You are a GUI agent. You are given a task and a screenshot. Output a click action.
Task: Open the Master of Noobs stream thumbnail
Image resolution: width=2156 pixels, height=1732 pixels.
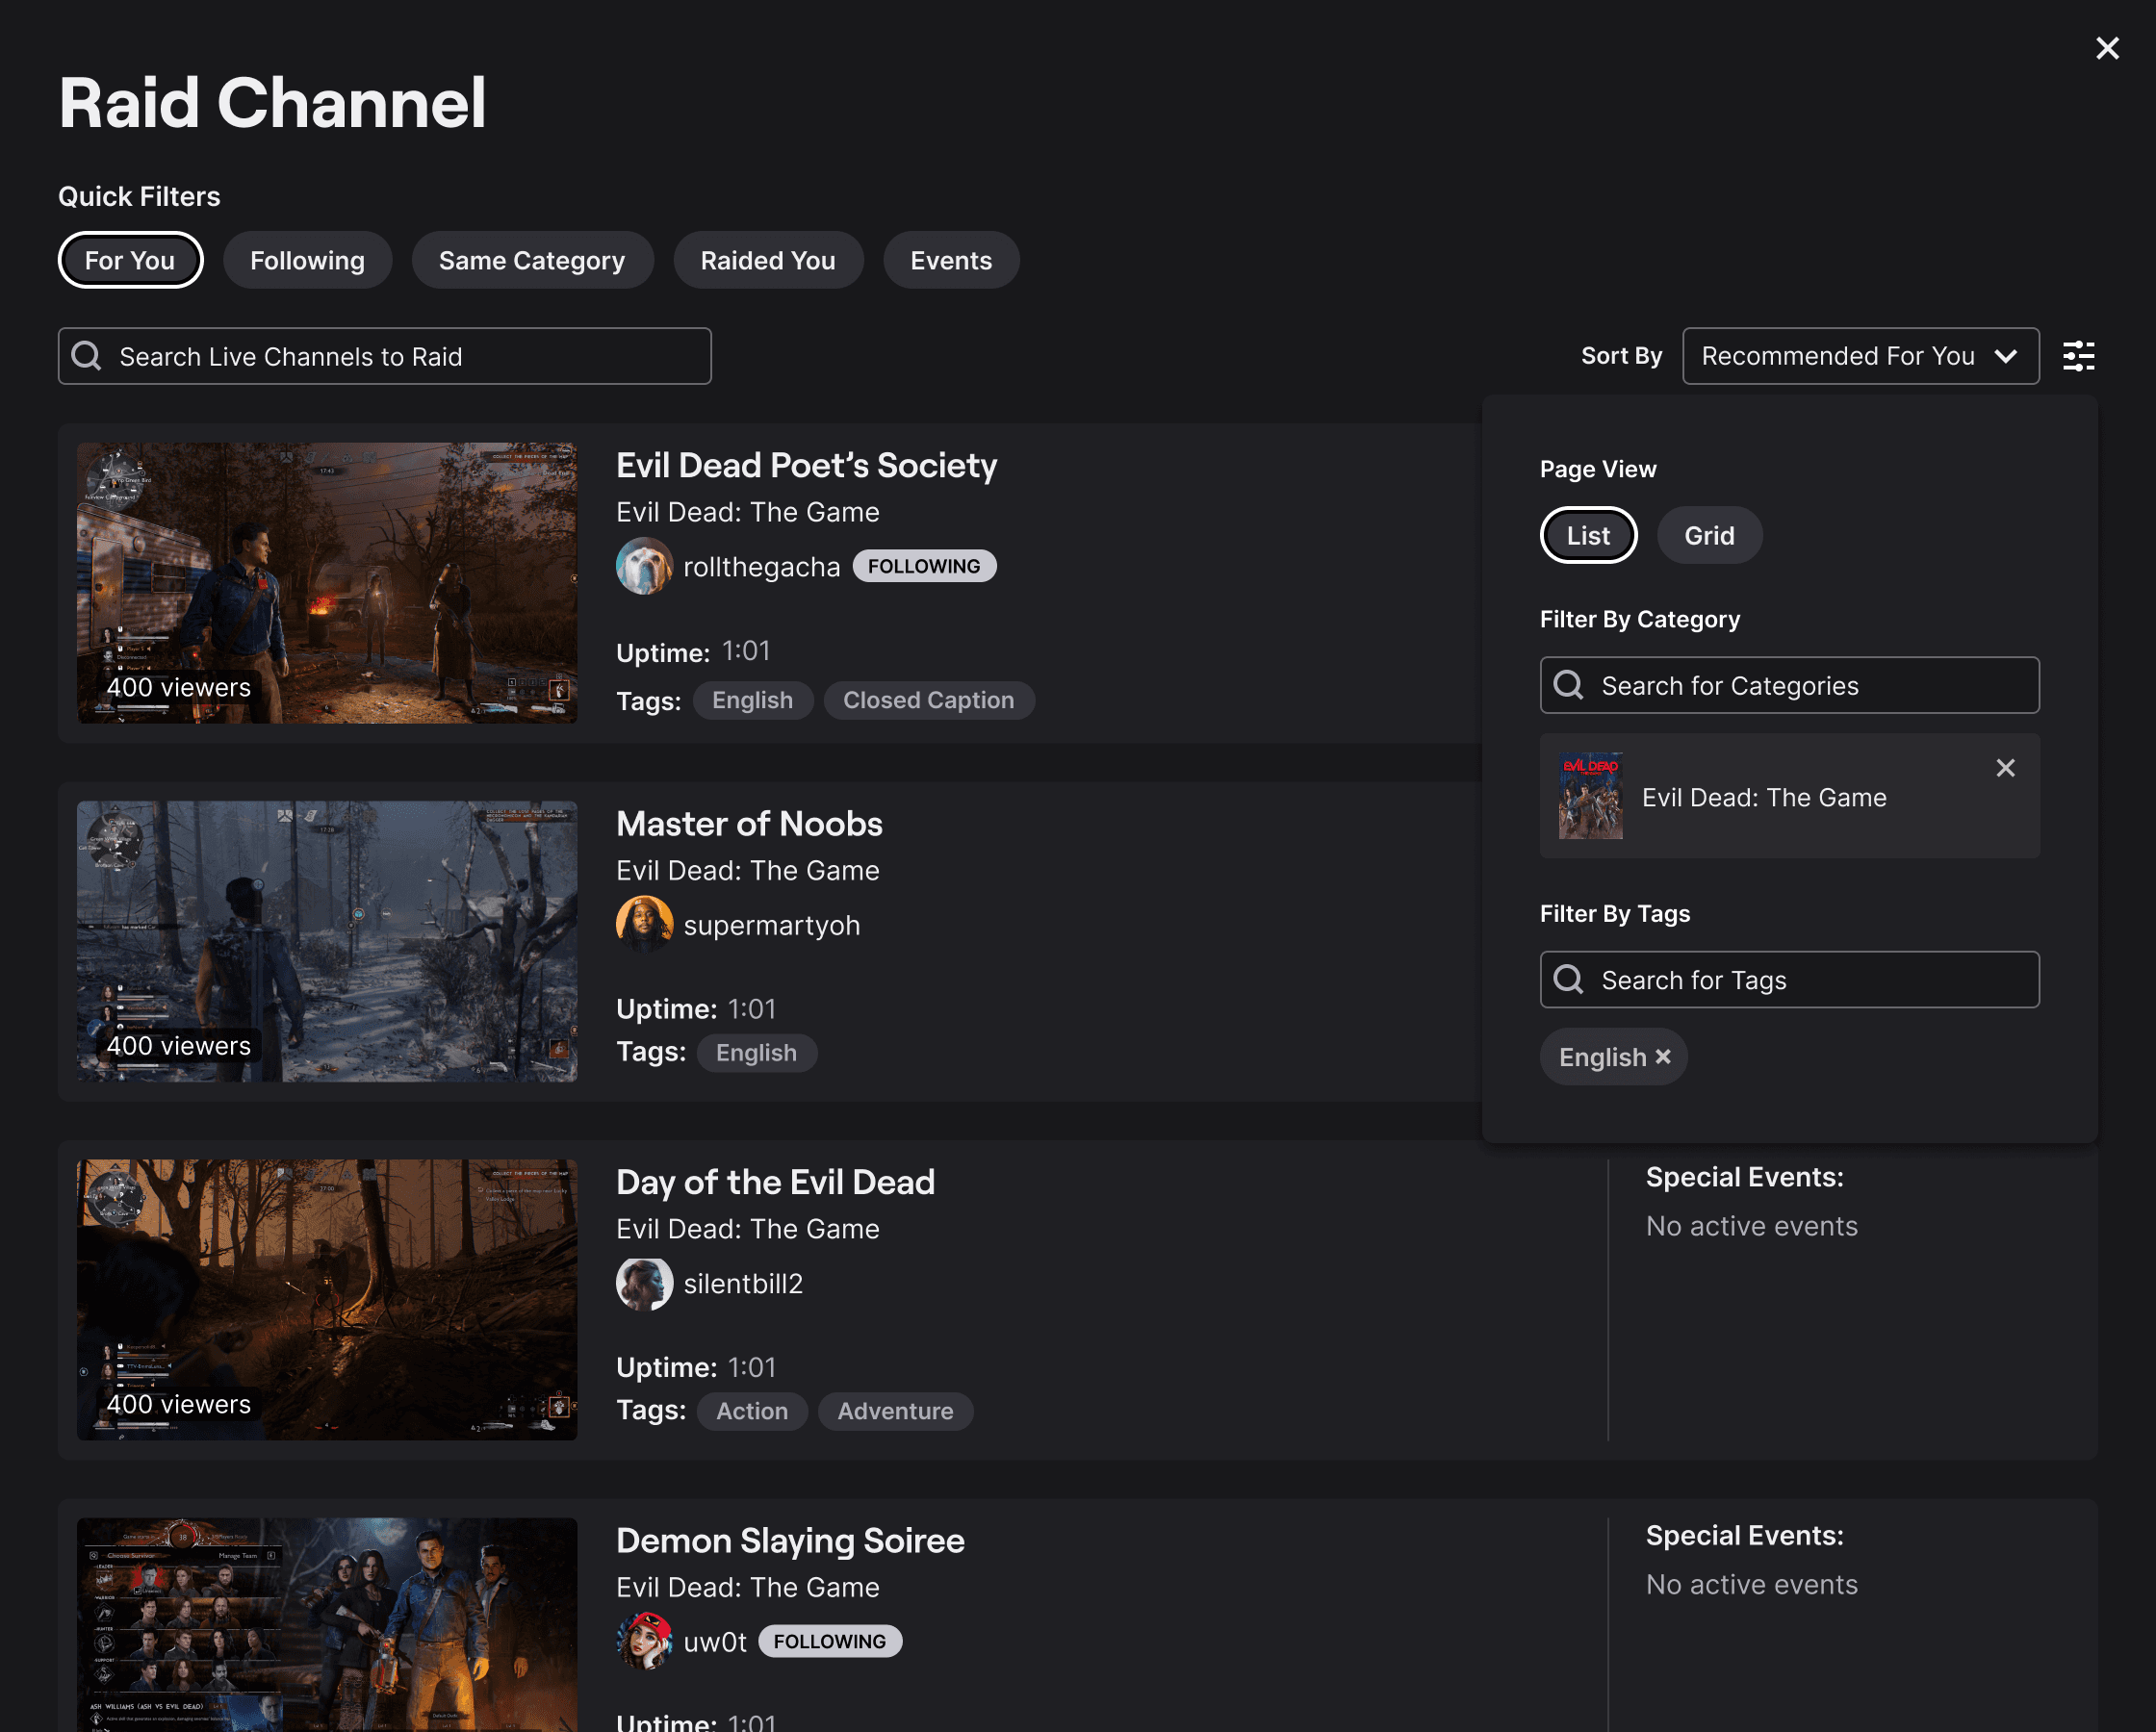pyautogui.click(x=327, y=941)
